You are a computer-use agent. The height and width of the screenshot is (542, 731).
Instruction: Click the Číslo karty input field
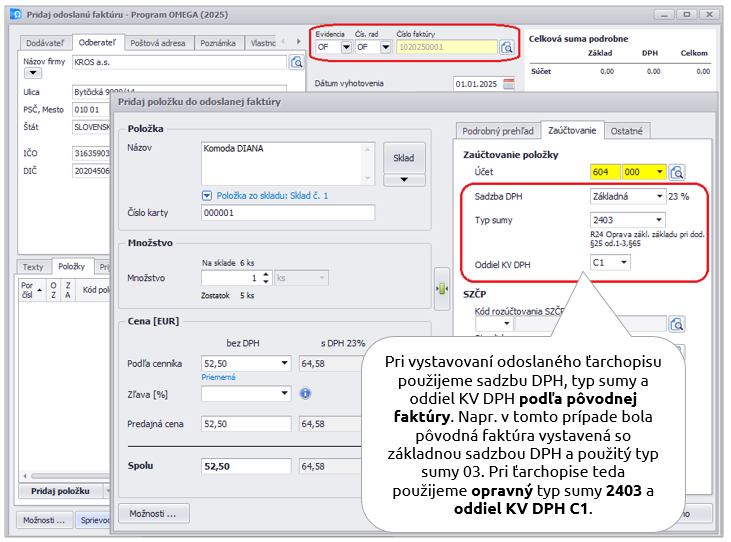287,213
